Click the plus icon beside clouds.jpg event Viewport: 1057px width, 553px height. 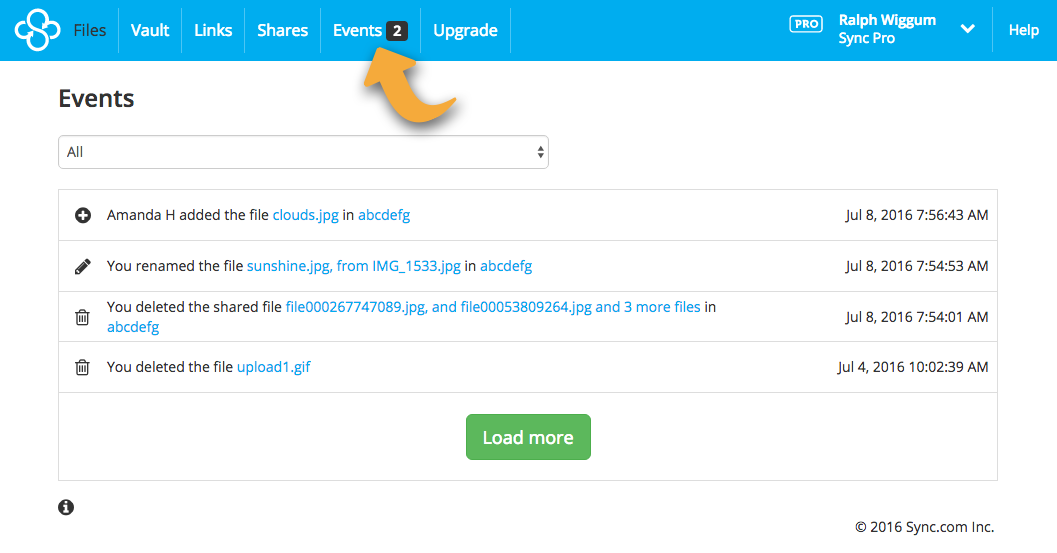pyautogui.click(x=83, y=215)
